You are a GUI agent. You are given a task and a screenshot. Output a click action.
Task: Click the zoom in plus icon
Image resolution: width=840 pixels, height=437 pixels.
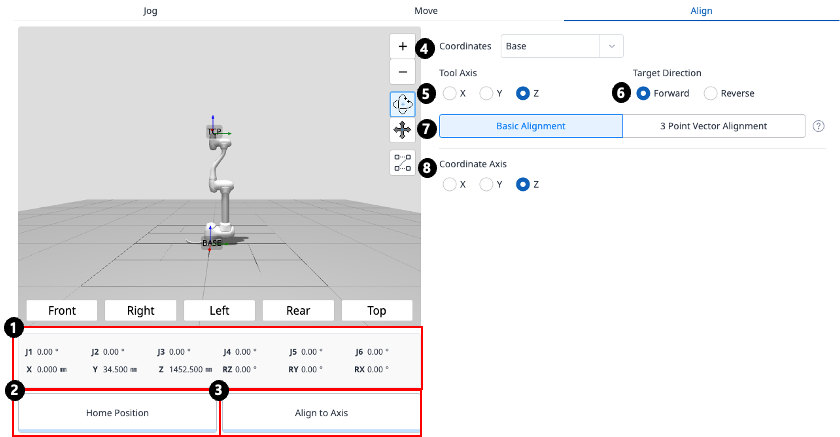[402, 47]
